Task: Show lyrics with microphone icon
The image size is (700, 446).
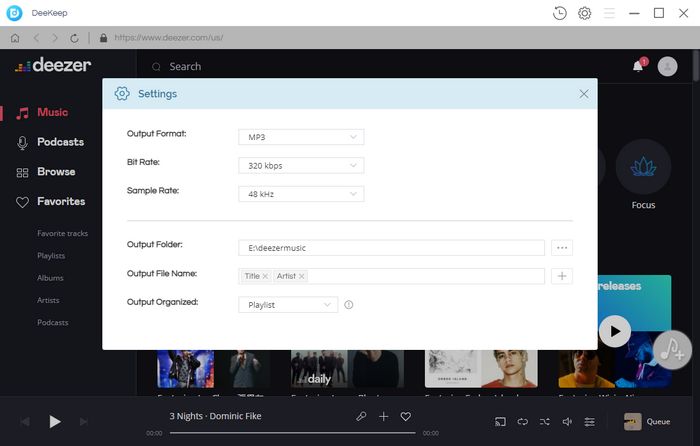Action: 361,417
